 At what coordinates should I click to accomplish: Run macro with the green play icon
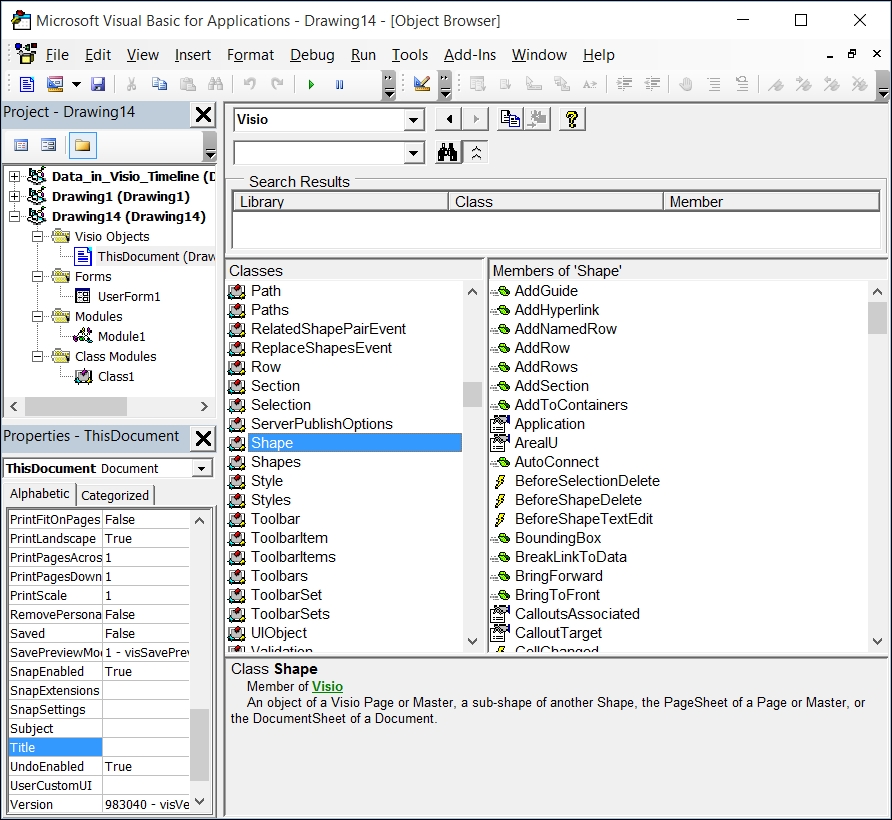(x=311, y=84)
